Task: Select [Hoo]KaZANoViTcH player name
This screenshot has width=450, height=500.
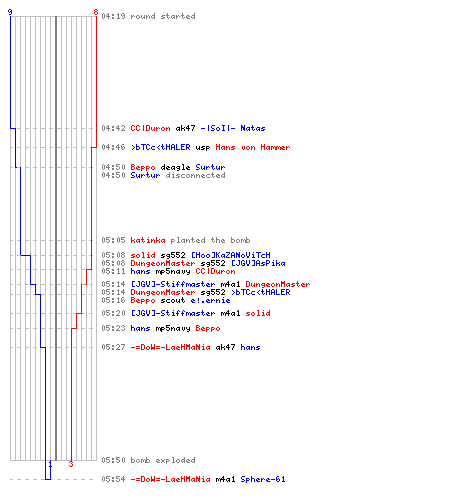Action: (x=231, y=255)
